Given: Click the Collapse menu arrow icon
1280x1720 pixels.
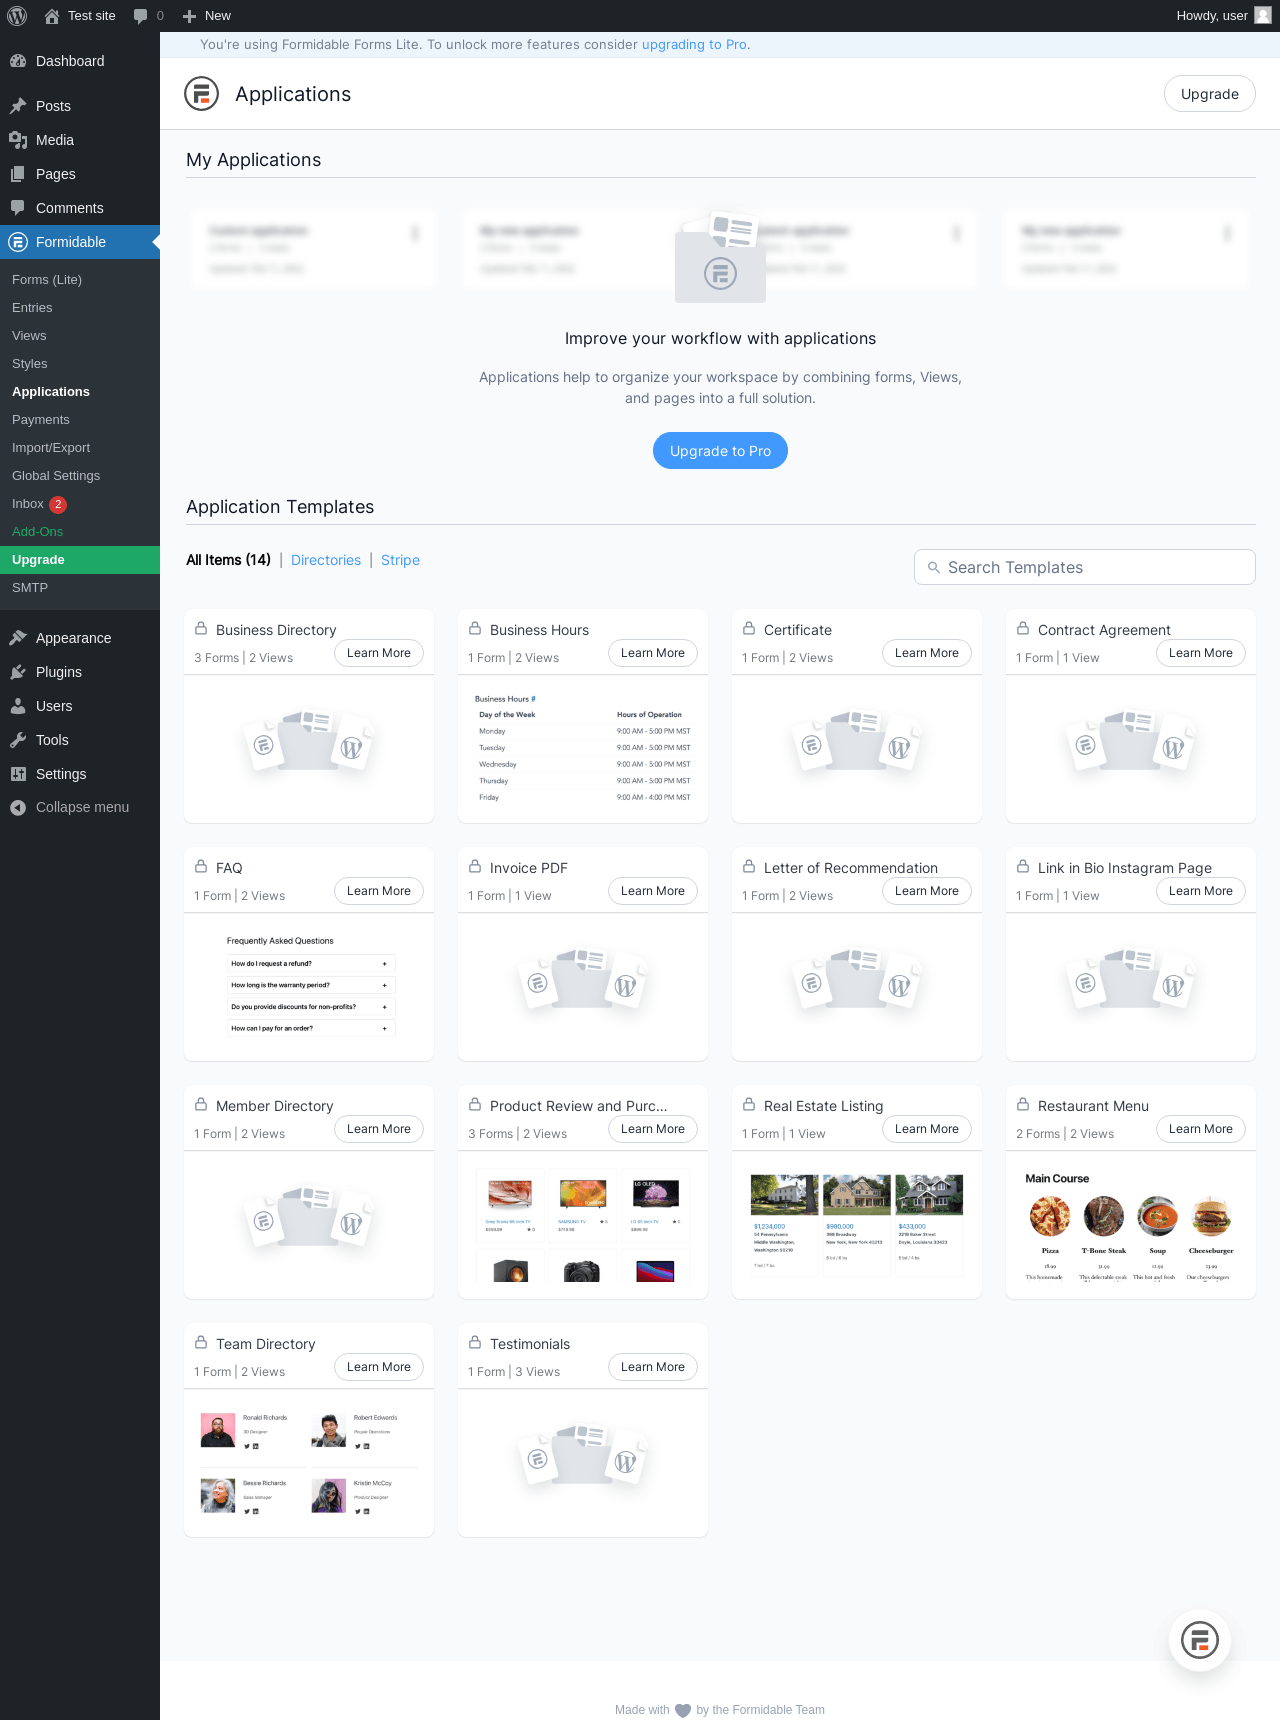Looking at the screenshot, I should click(x=18, y=808).
